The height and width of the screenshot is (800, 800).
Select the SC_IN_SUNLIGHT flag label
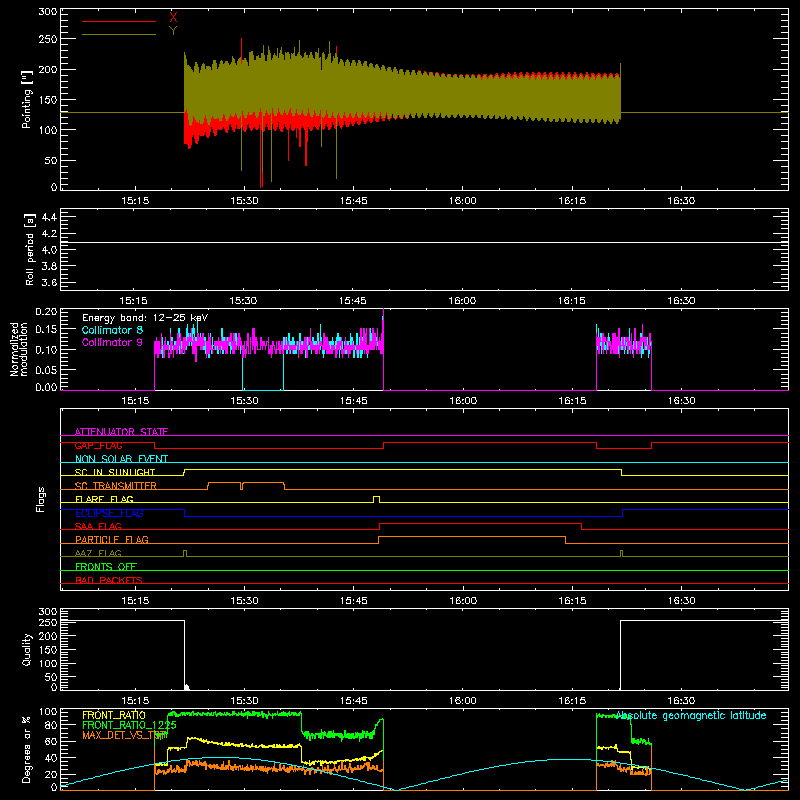click(x=115, y=472)
